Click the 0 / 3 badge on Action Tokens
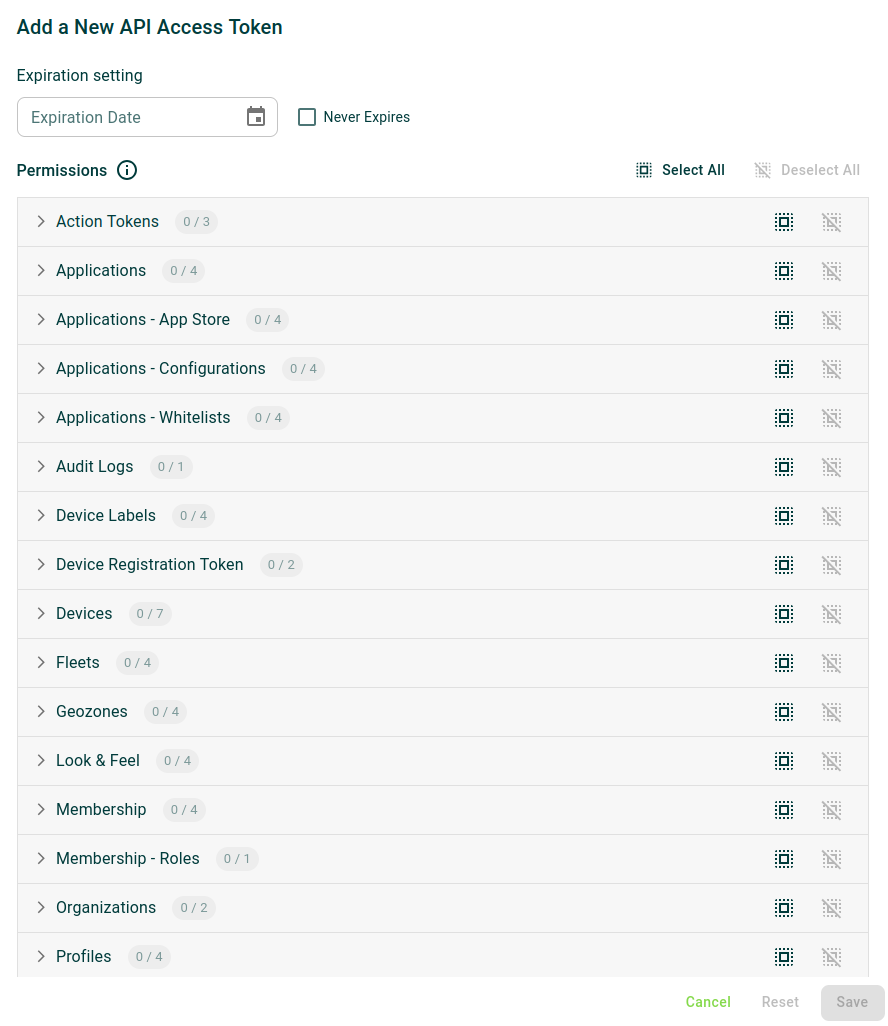The image size is (888, 1026). (x=196, y=222)
